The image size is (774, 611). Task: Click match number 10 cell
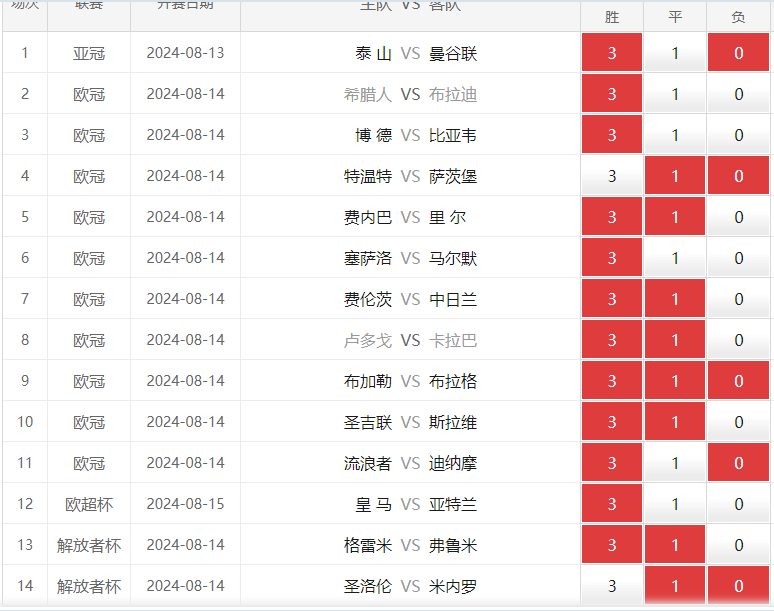click(x=25, y=422)
